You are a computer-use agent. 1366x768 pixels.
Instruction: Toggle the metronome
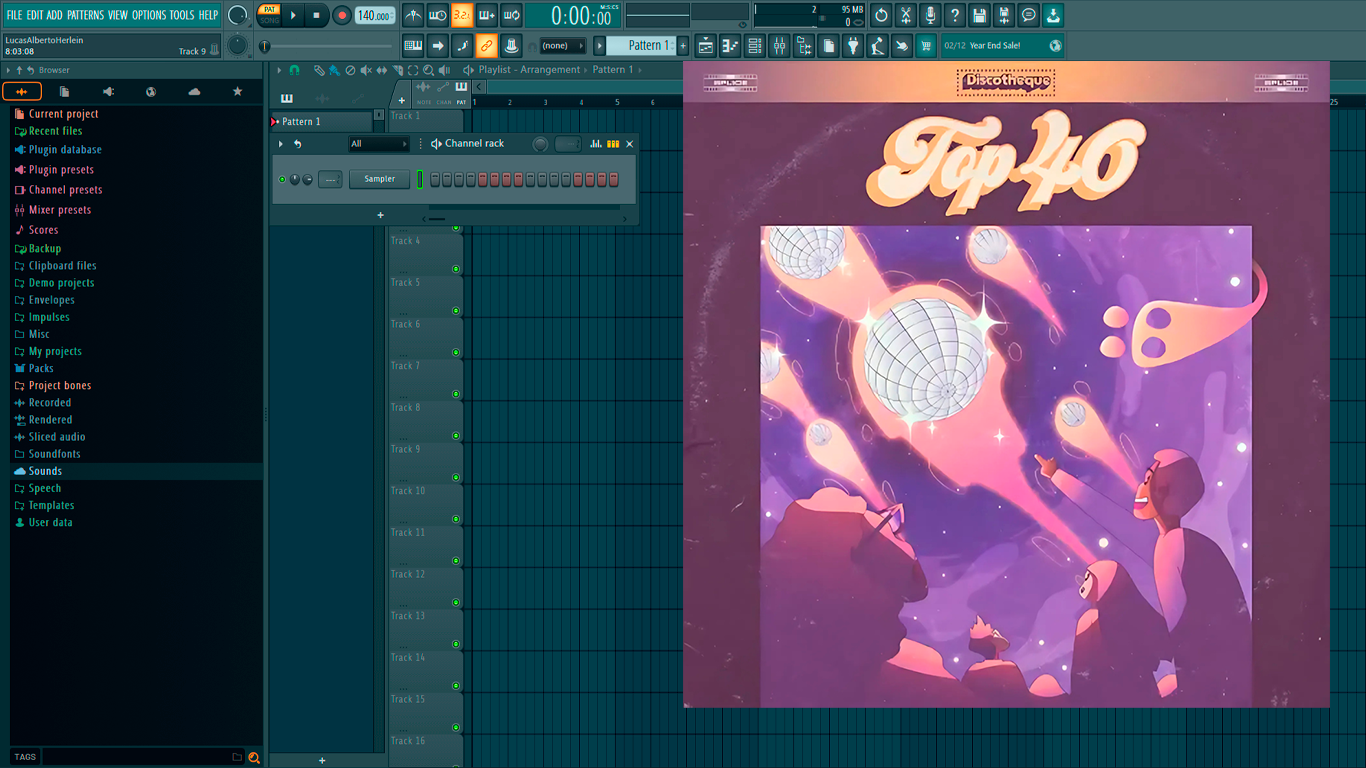[x=413, y=15]
